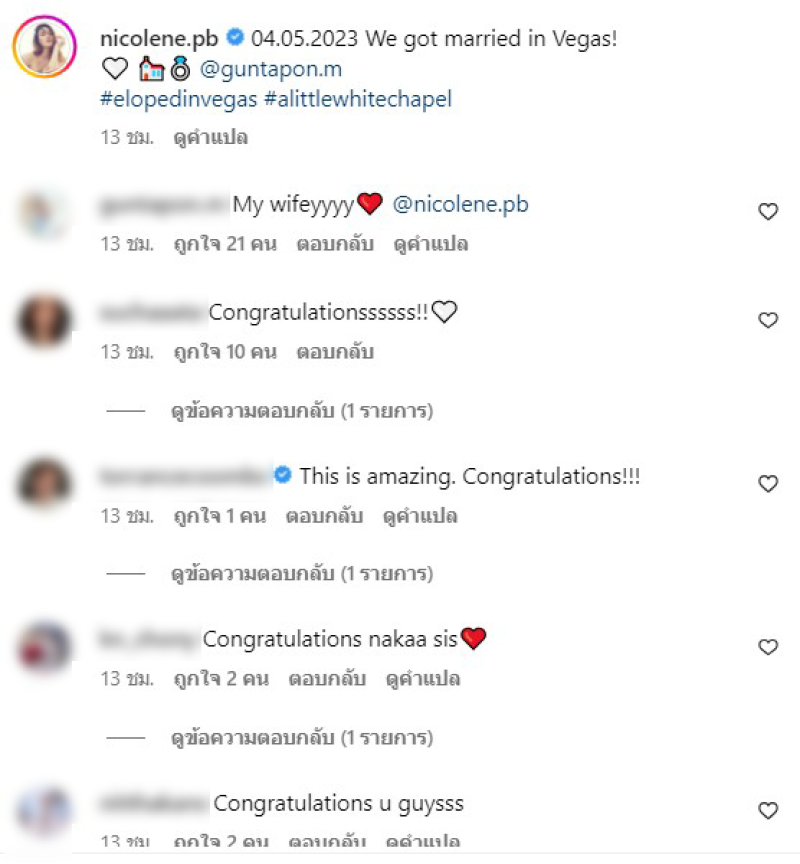View the 21 likes on wifey comment
The width and height of the screenshot is (800, 864).
pyautogui.click(x=225, y=243)
